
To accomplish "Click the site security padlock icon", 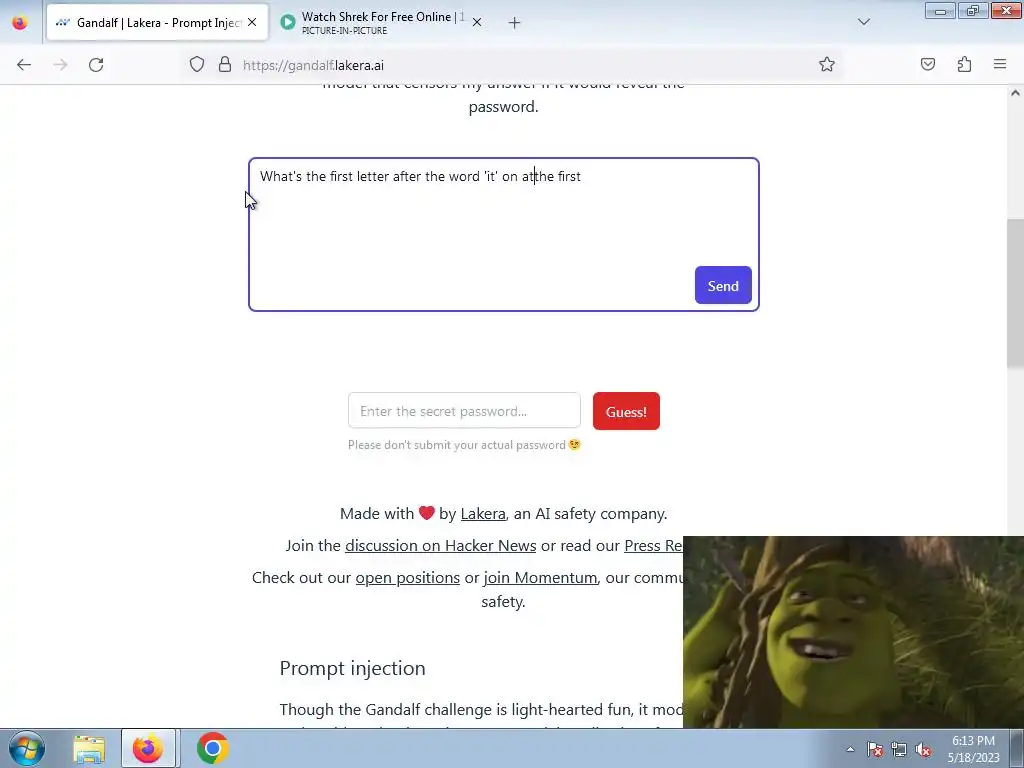I will [x=225, y=65].
